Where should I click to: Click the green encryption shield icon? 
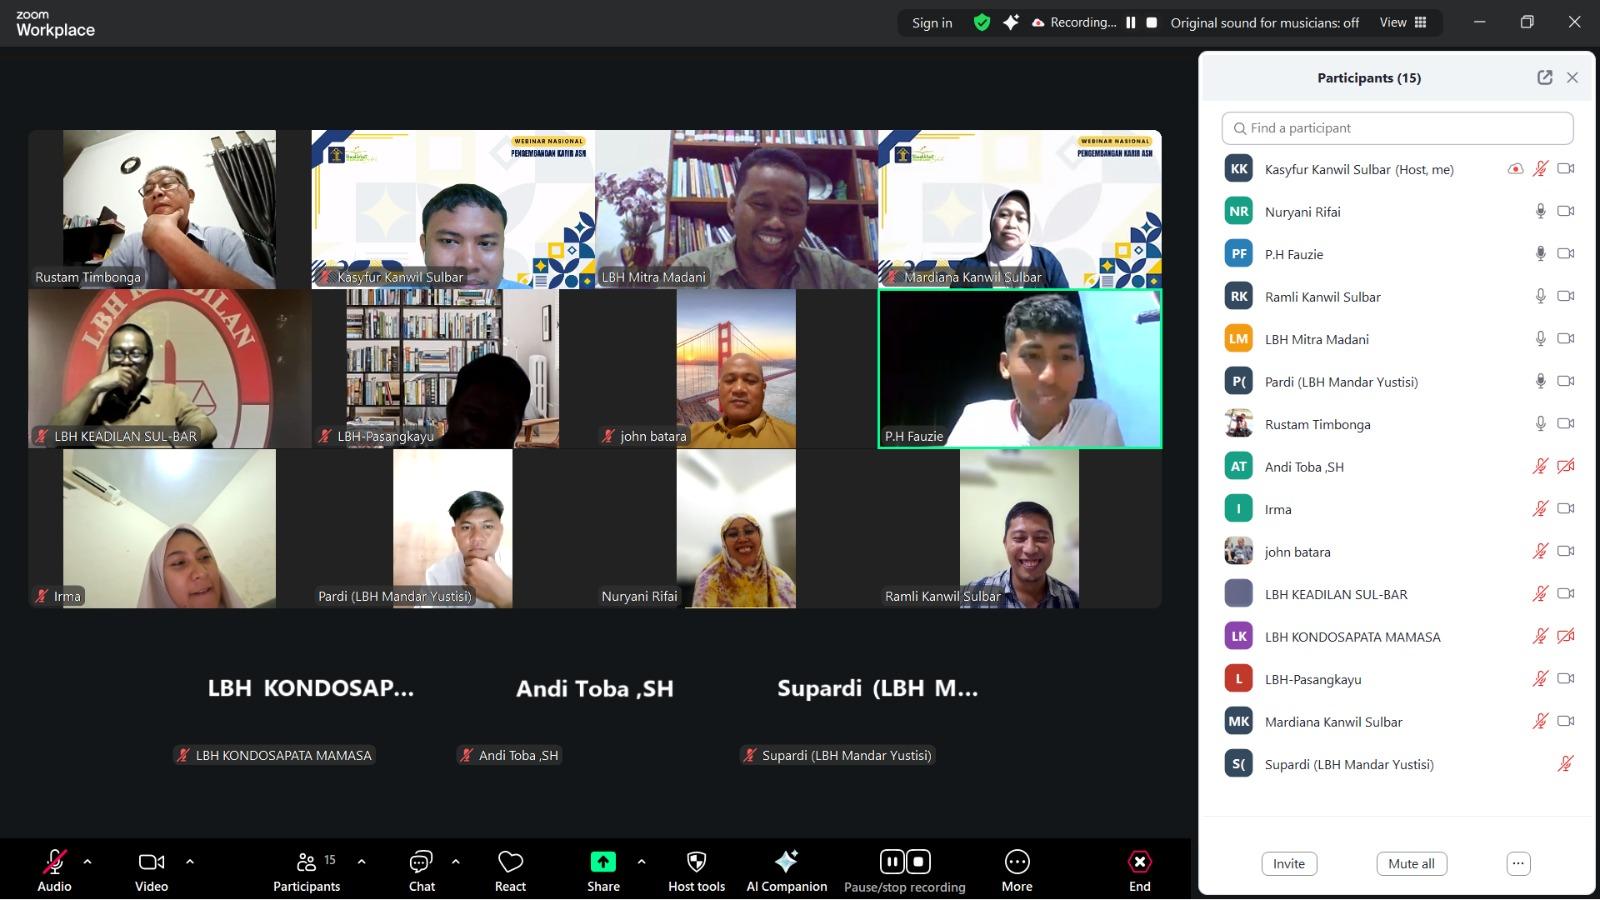click(982, 23)
